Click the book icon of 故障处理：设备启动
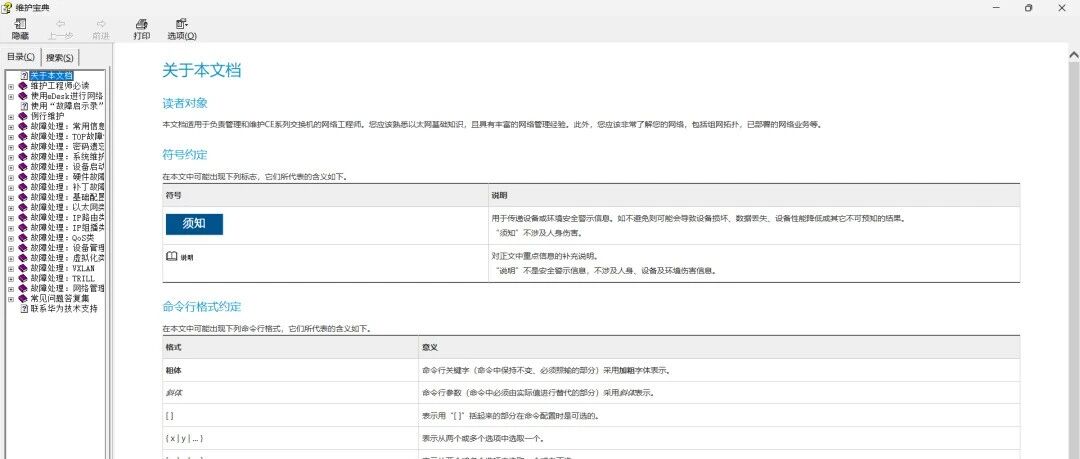The width and height of the screenshot is (1080, 459). pos(23,167)
